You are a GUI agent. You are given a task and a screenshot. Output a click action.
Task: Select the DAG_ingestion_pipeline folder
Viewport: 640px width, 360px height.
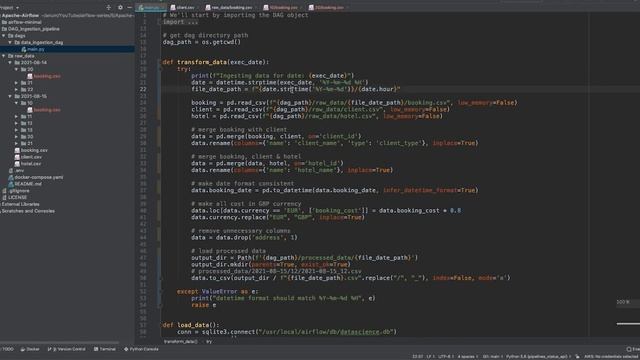click(x=33, y=29)
